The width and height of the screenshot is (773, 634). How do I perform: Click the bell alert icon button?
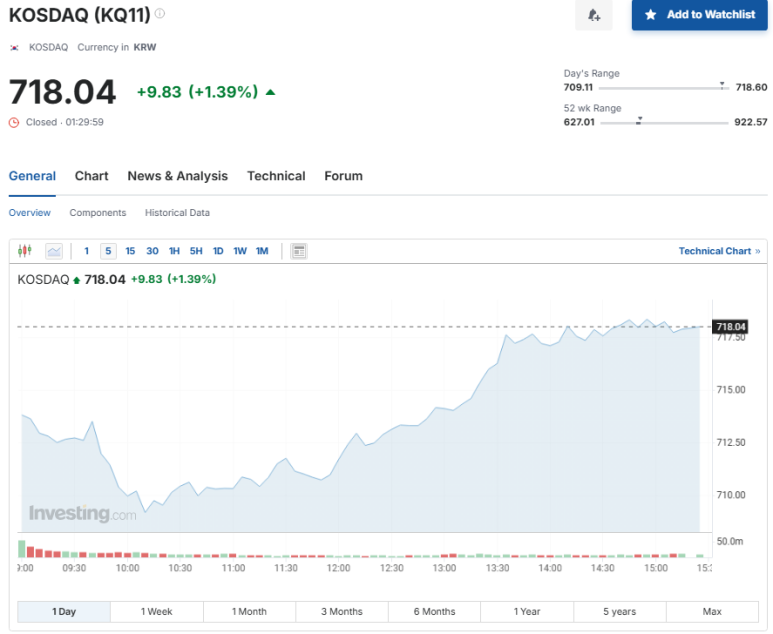coord(594,15)
